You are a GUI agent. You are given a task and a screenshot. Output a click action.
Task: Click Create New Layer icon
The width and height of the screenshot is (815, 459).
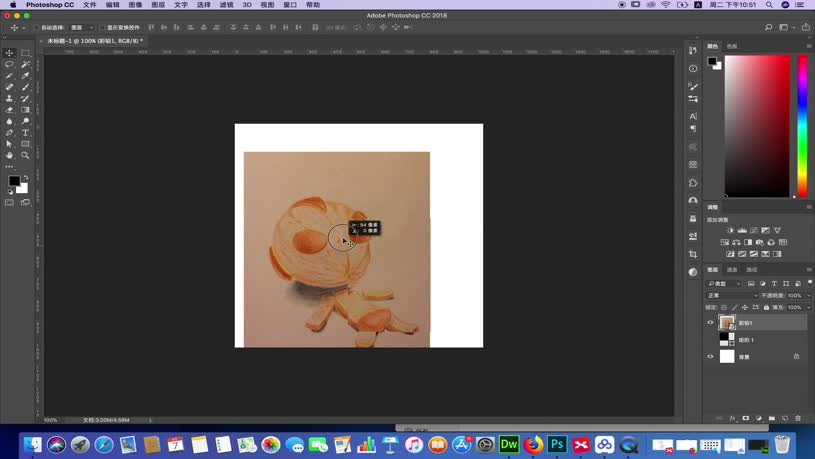[x=785, y=418]
